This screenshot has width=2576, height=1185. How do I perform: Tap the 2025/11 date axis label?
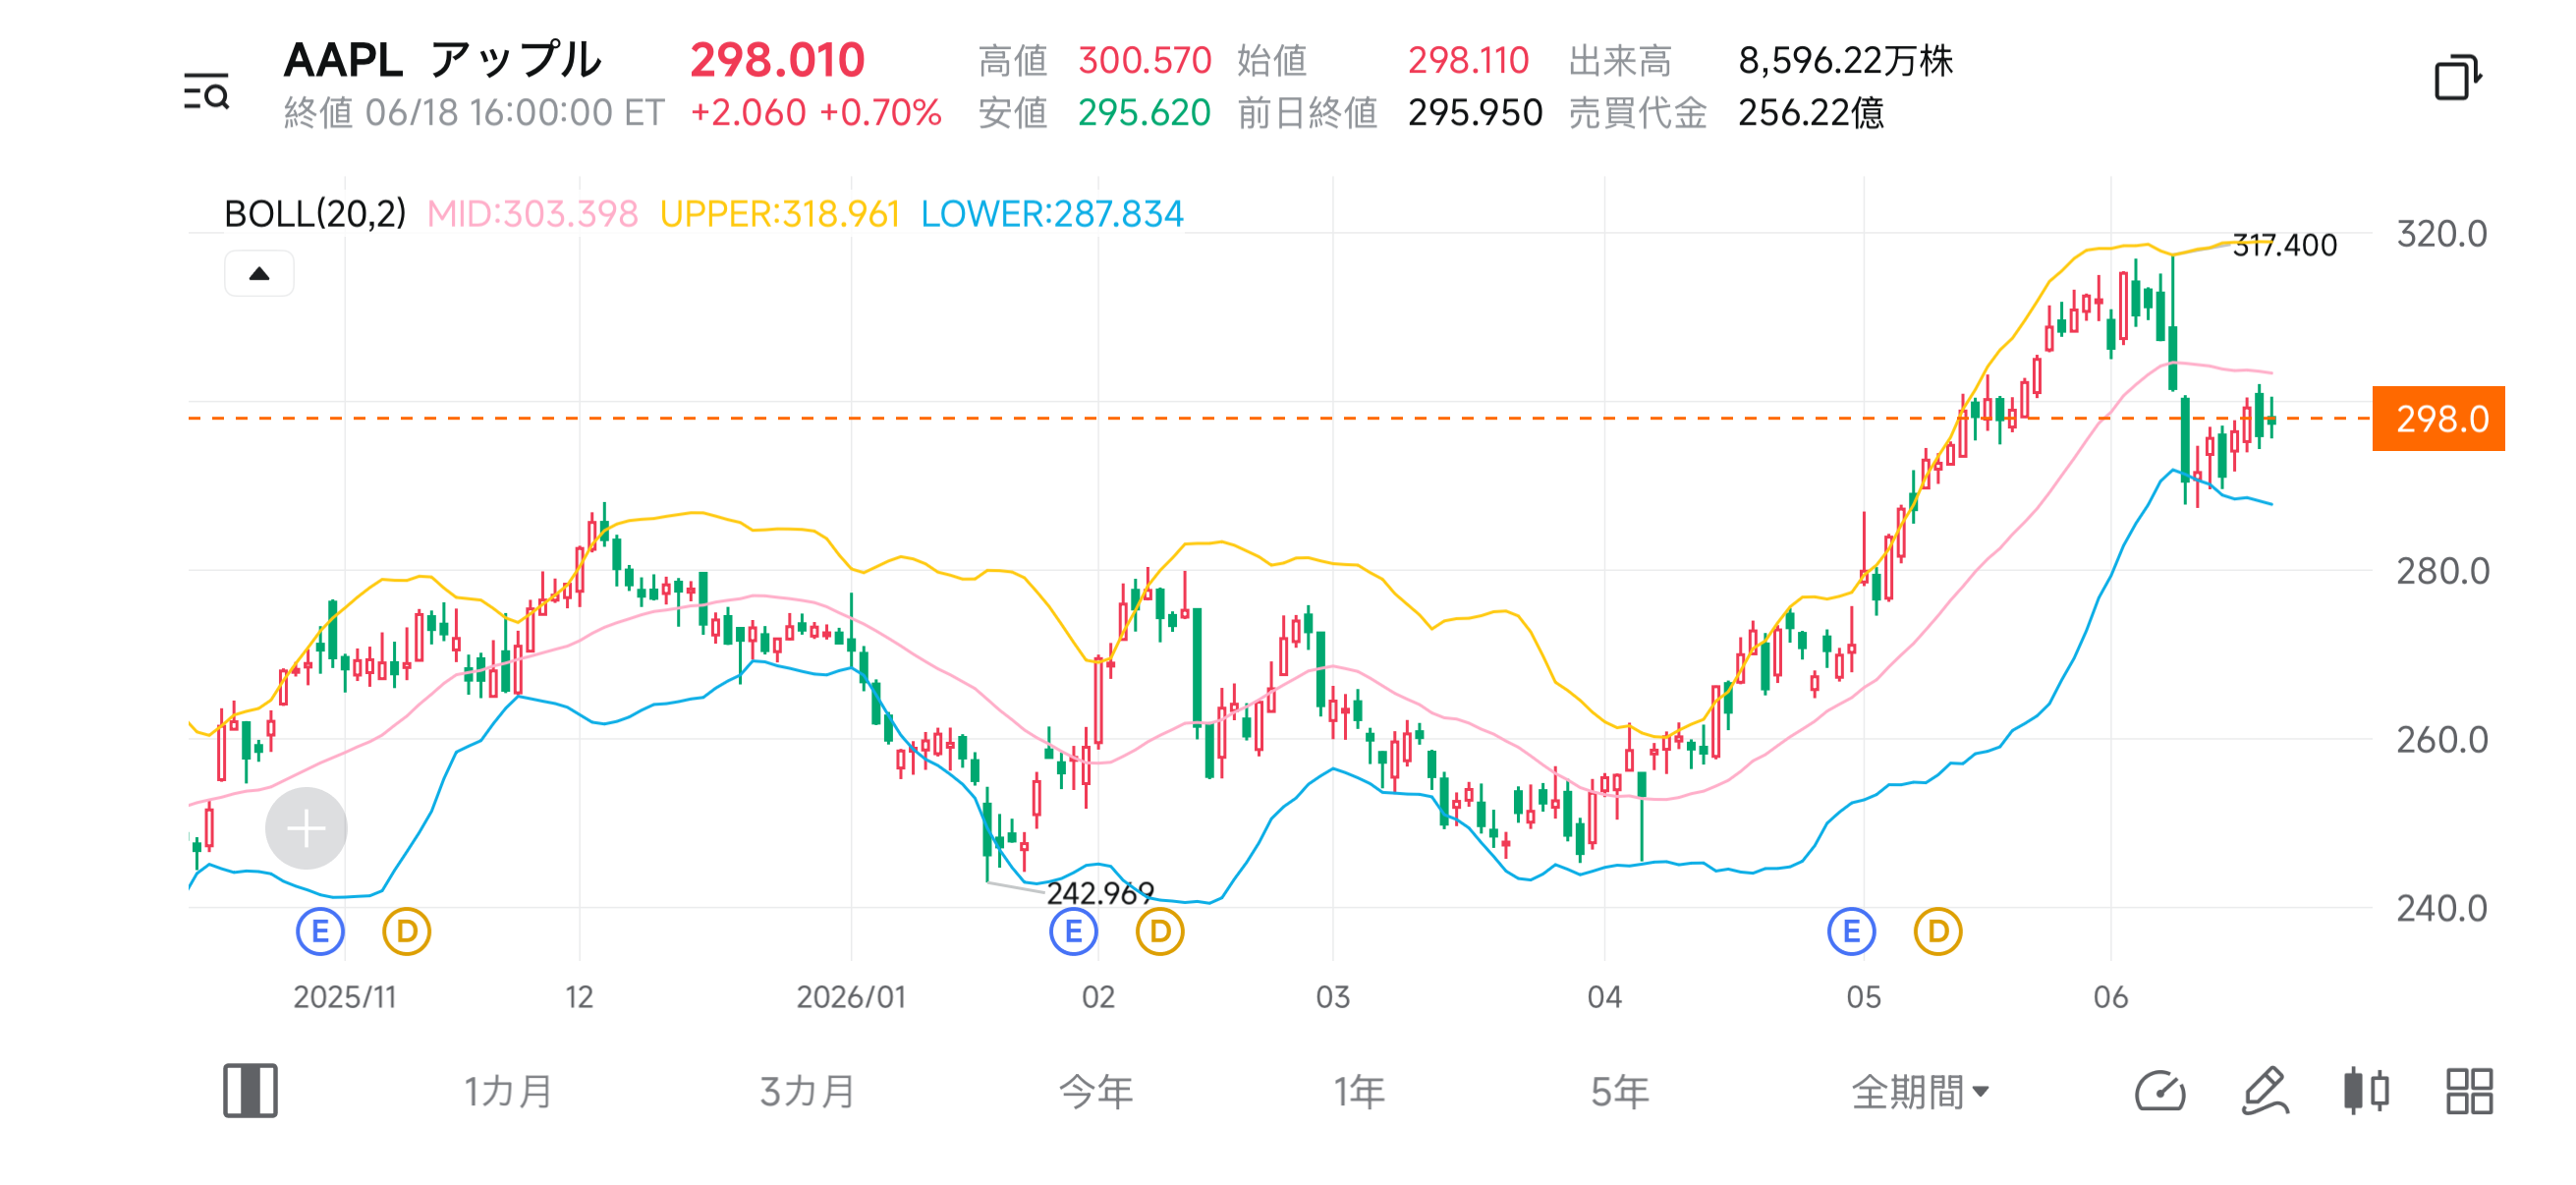(345, 997)
